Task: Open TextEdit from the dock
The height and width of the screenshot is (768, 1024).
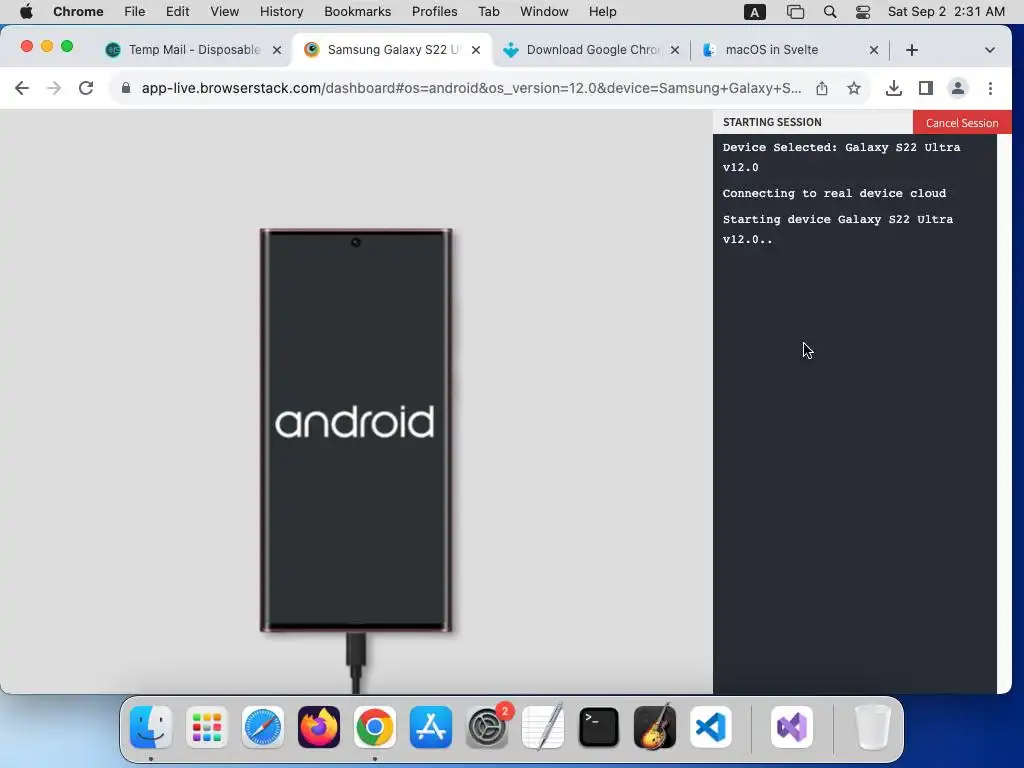Action: [x=543, y=727]
